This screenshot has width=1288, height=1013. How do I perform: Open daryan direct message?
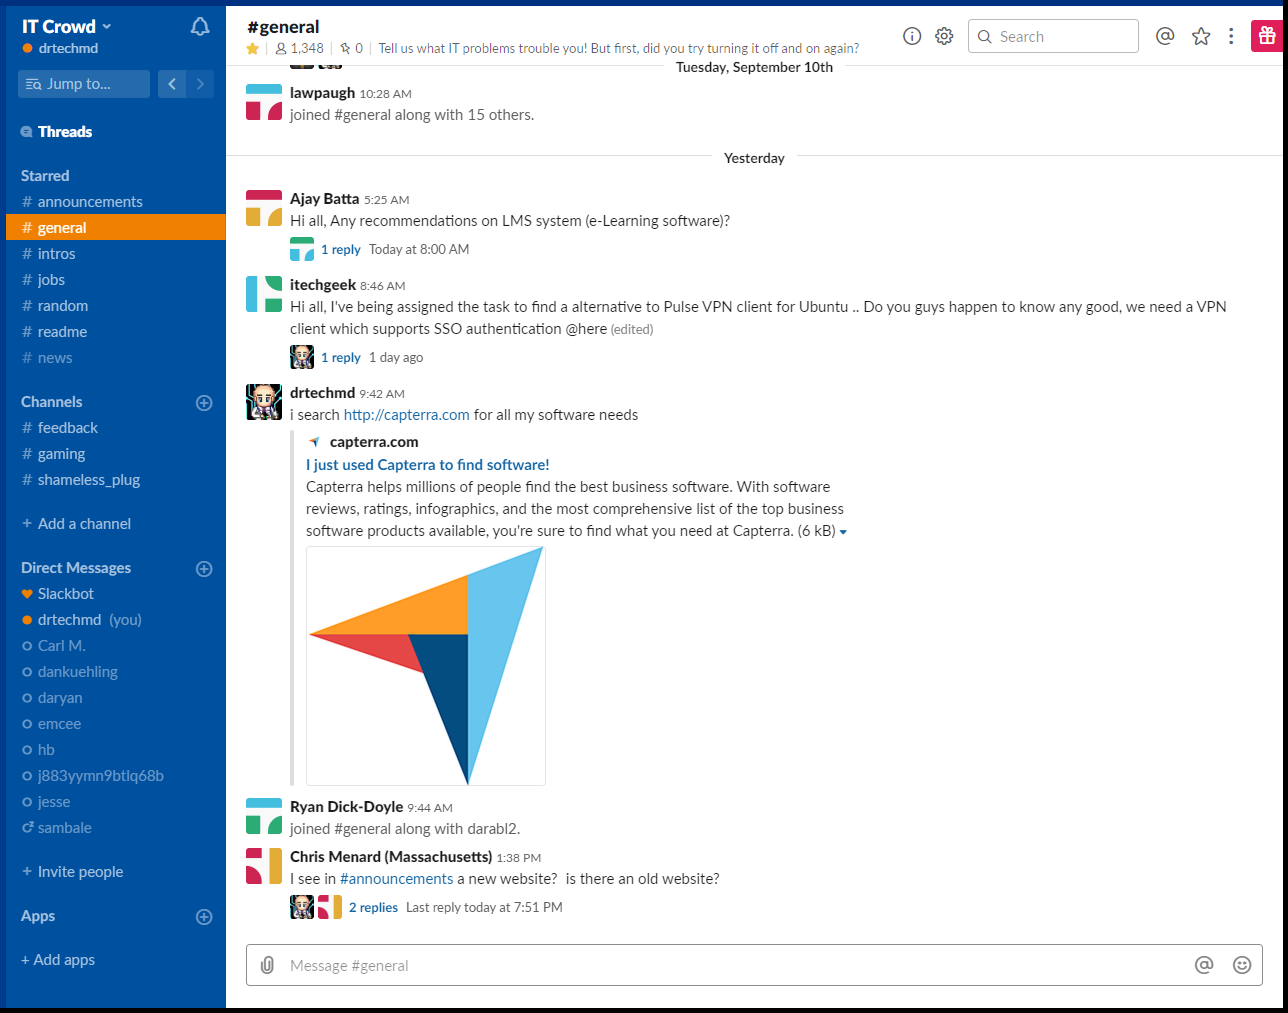click(60, 698)
